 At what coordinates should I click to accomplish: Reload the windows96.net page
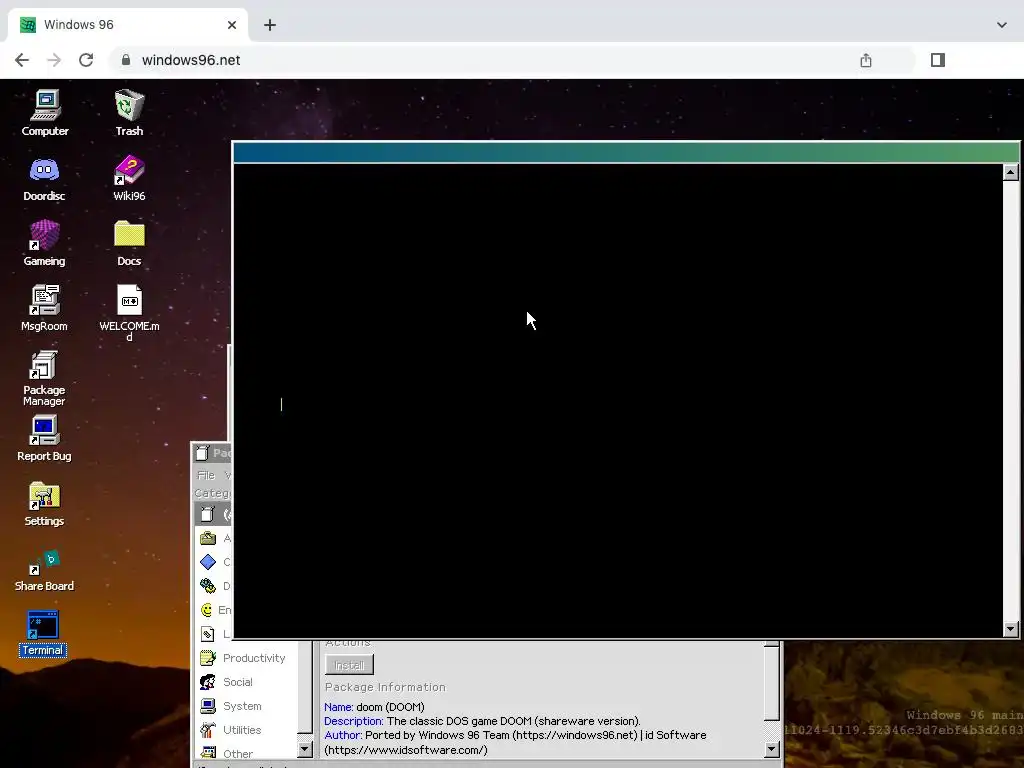pyautogui.click(x=86, y=60)
